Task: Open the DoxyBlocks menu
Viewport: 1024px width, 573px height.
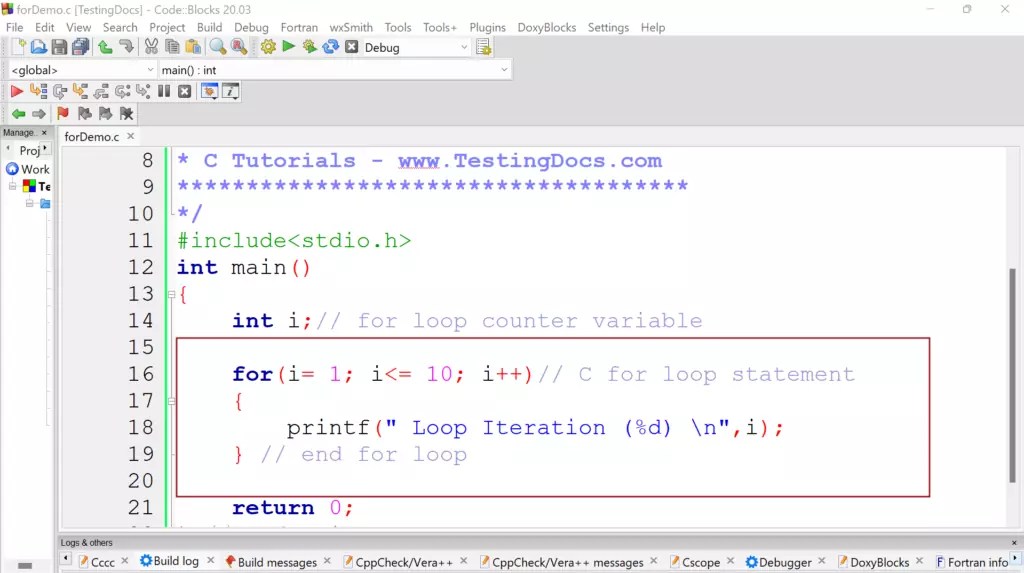Action: [547, 27]
